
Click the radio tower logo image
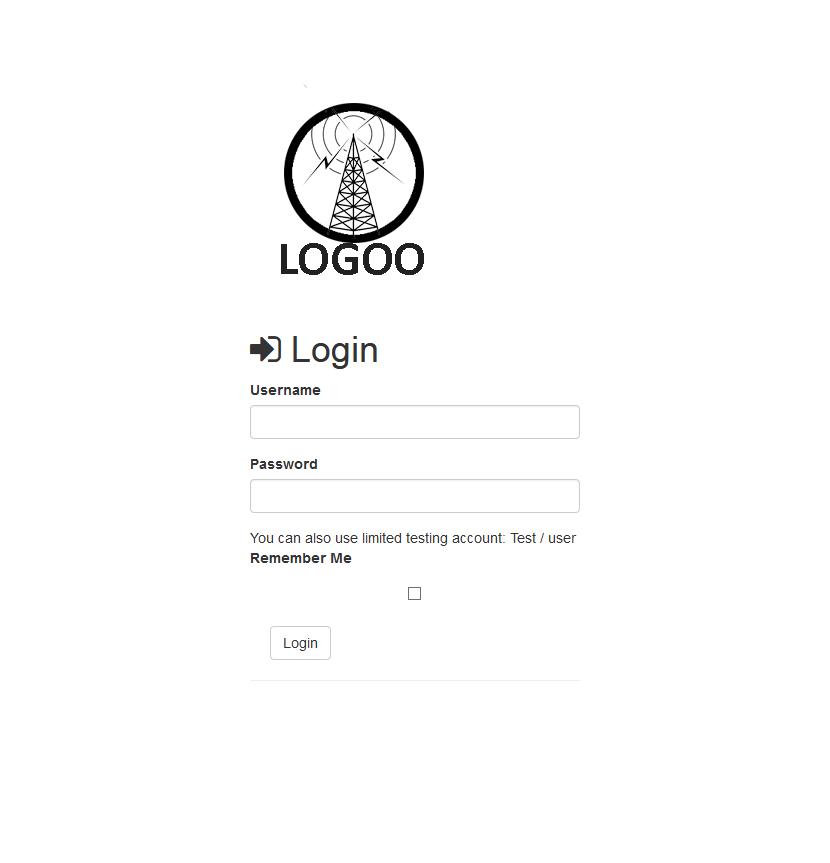point(353,188)
